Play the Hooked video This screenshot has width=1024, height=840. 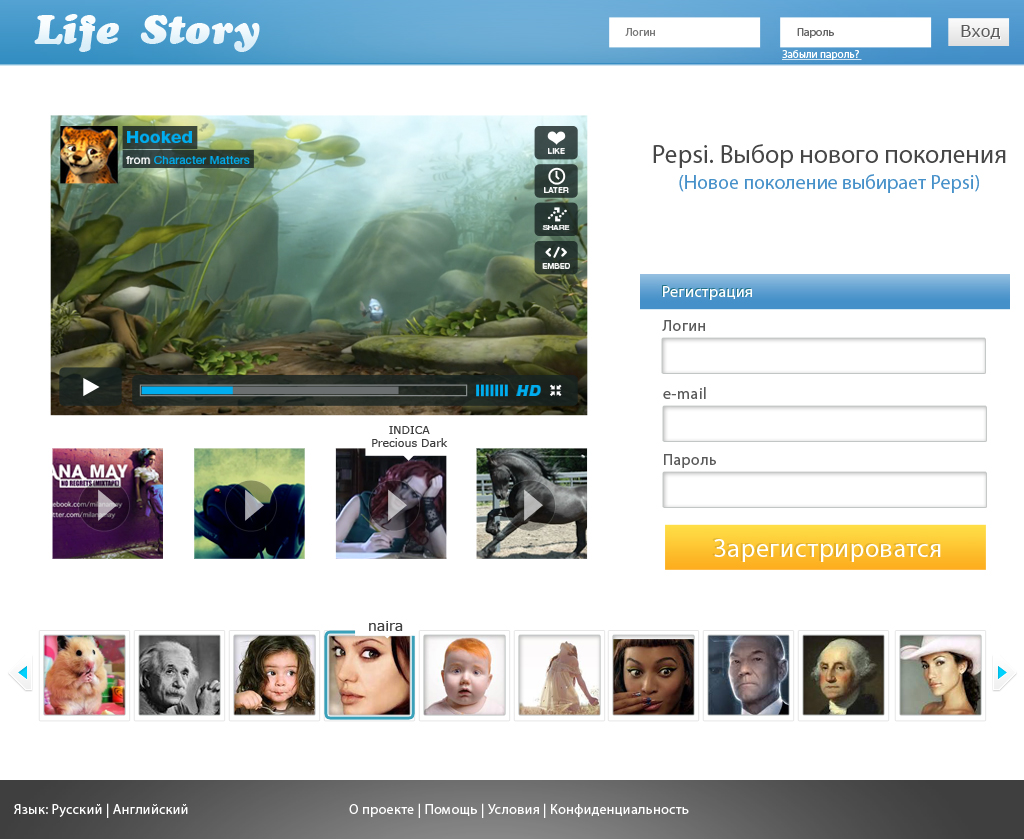coord(90,387)
